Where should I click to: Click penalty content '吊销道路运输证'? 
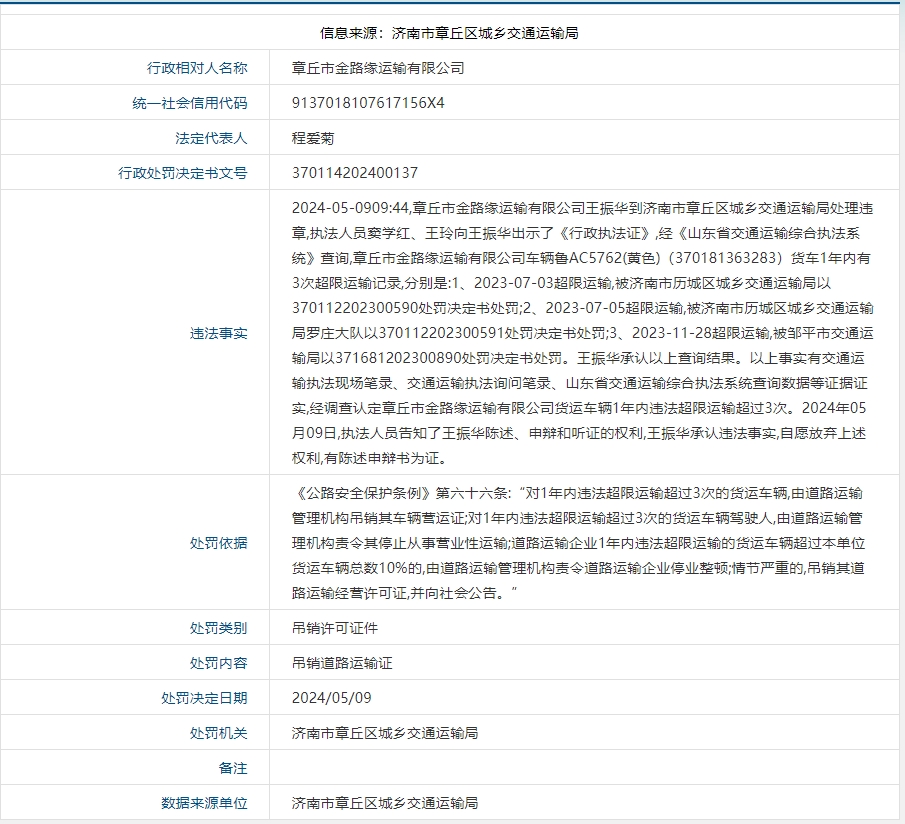pos(342,663)
